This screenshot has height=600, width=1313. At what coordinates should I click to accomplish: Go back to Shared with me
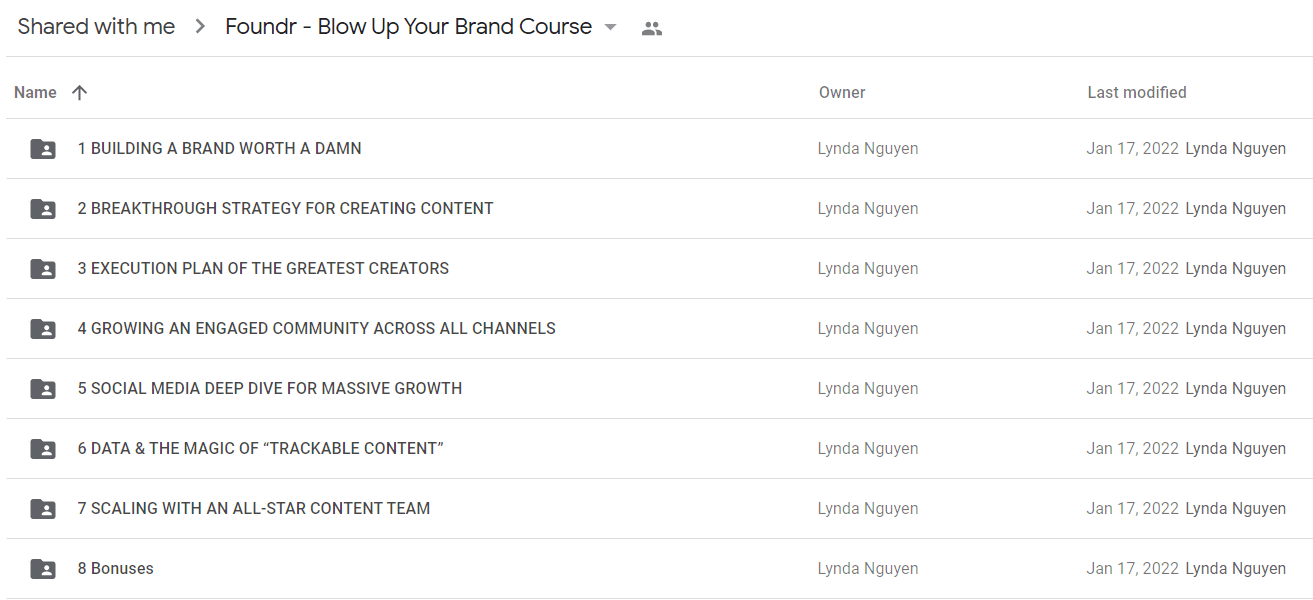tap(96, 27)
